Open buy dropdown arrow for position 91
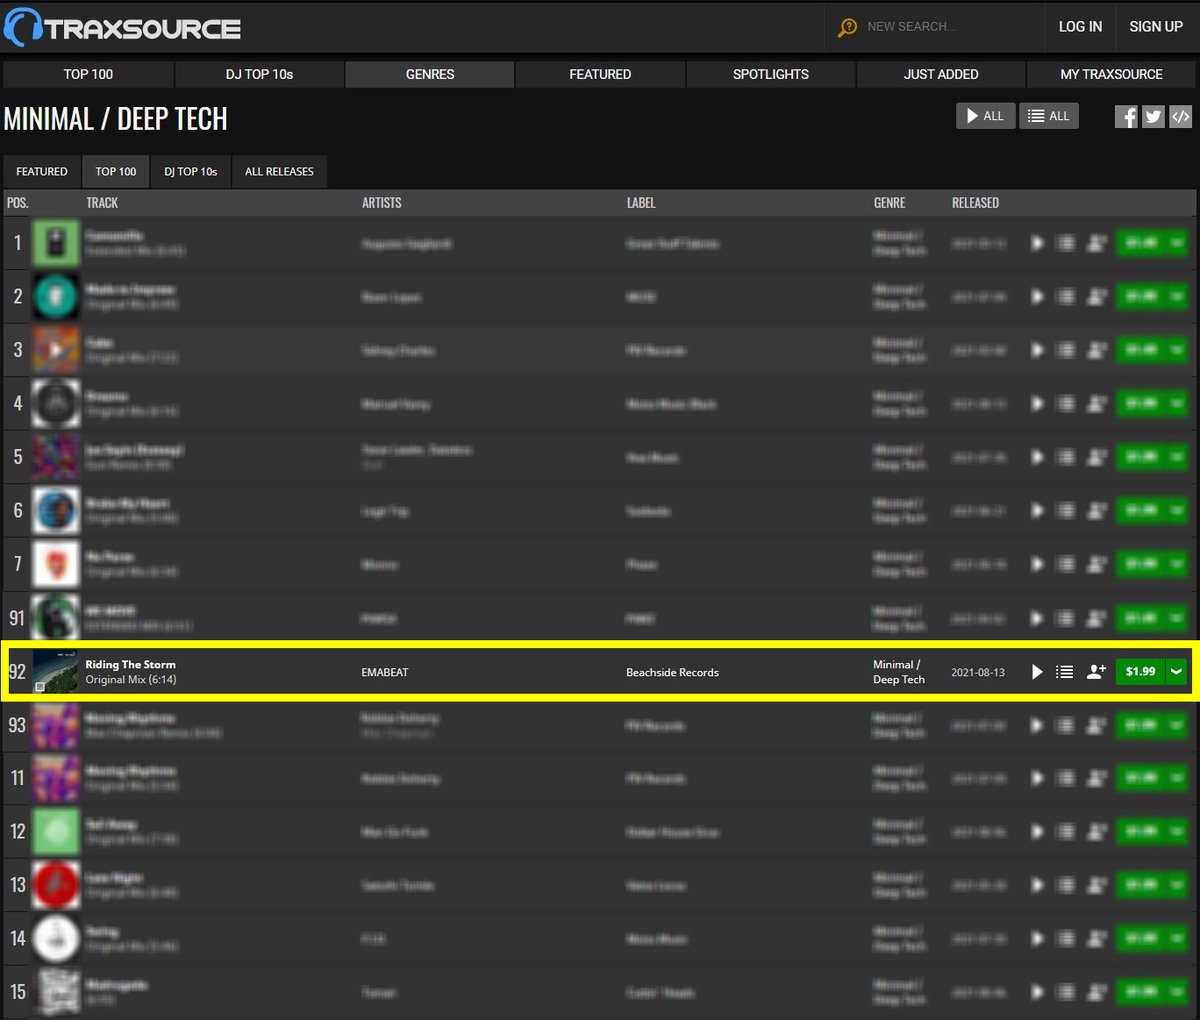The height and width of the screenshot is (1020, 1200). [x=1177, y=618]
